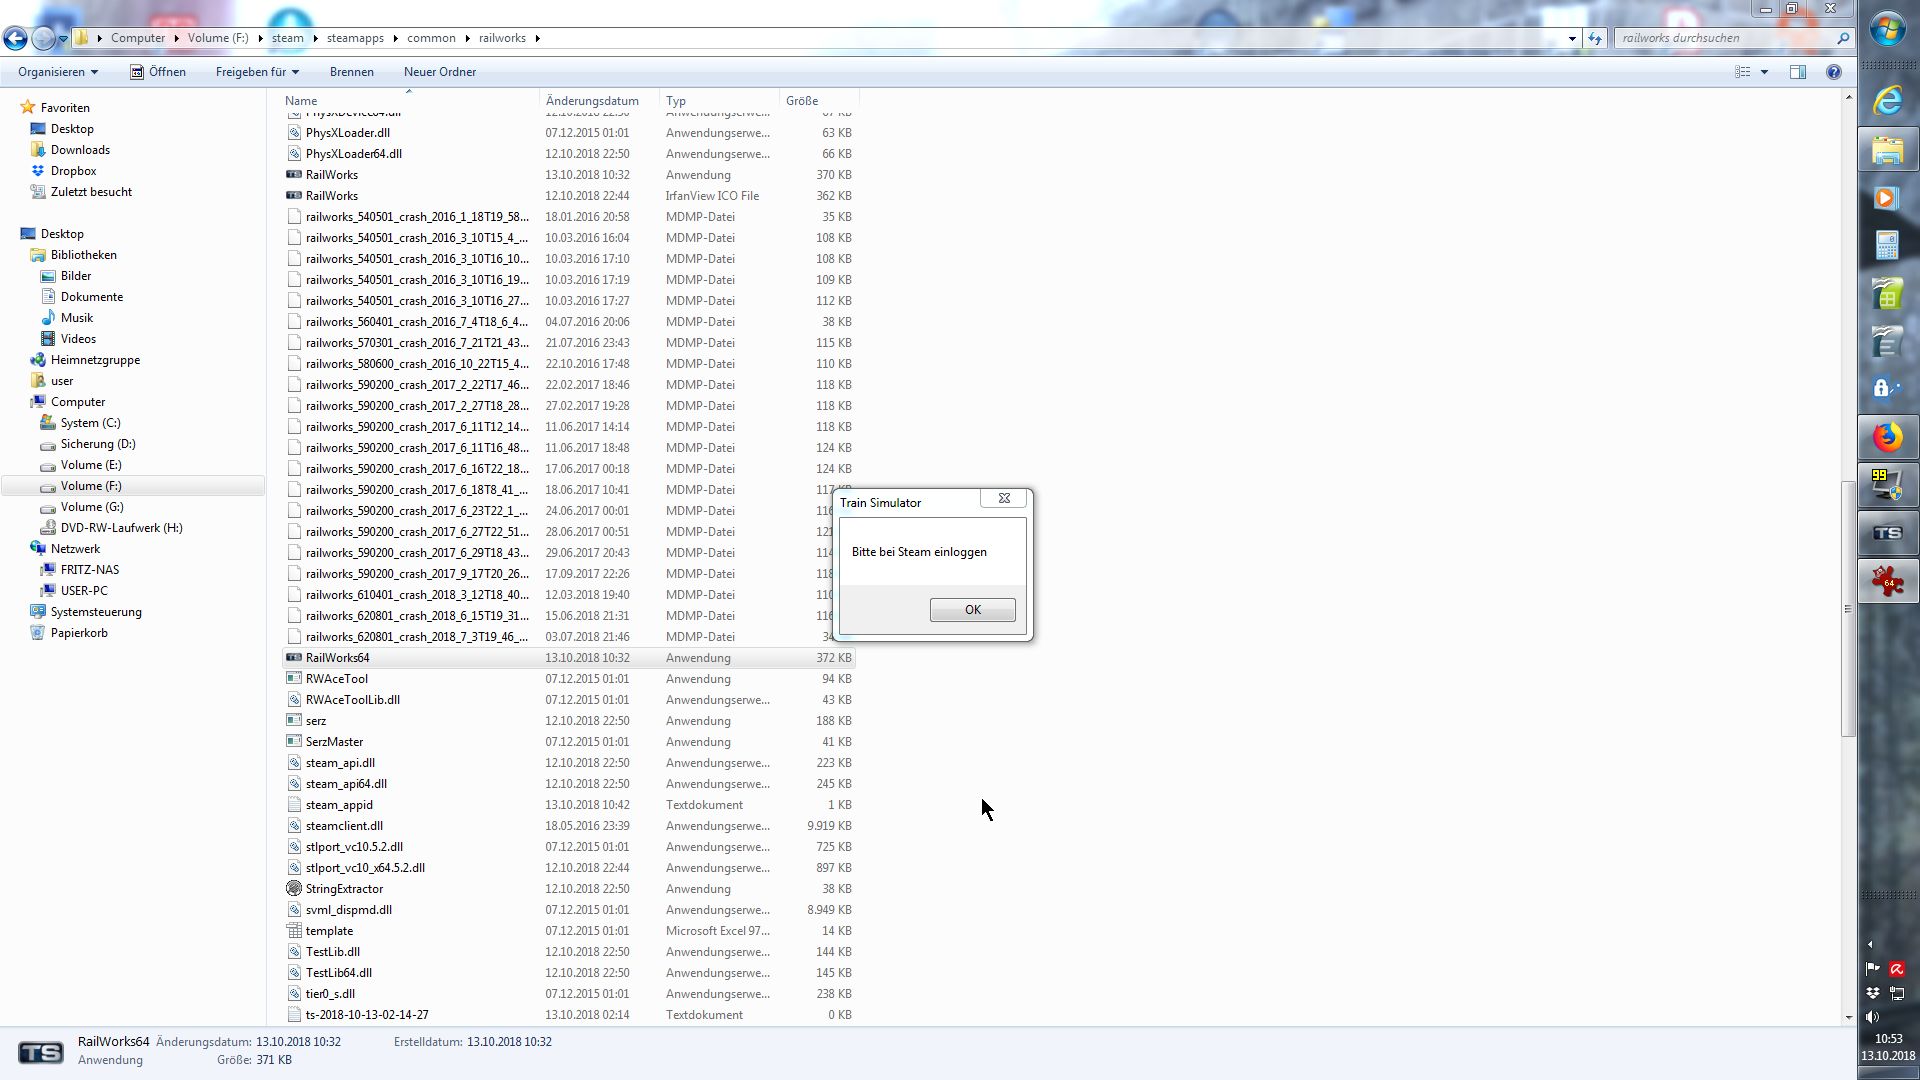Screen dimensions: 1920x1080
Task: Click Brennen in the toolbar
Action: [351, 72]
